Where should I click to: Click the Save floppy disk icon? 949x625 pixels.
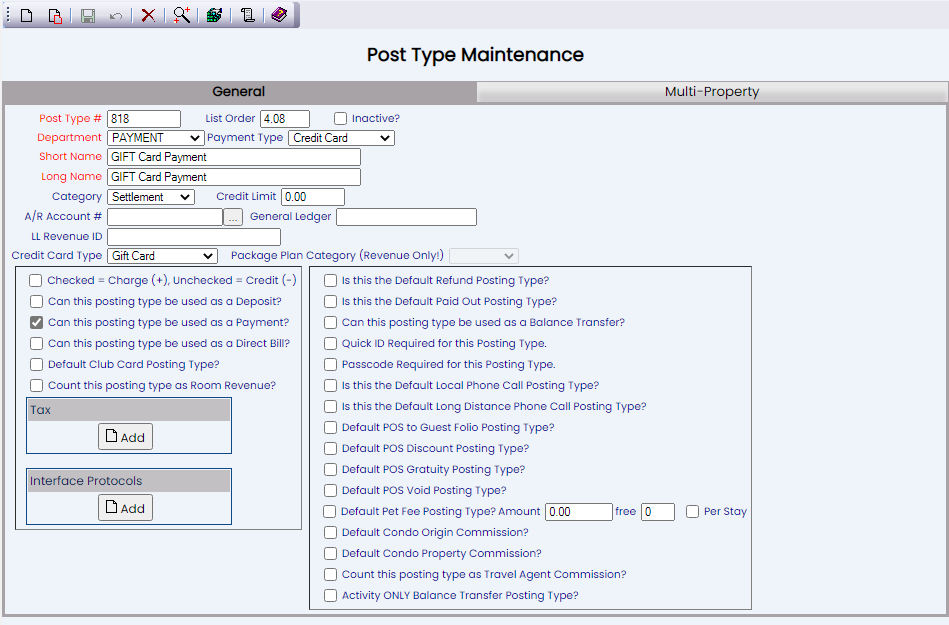point(87,15)
